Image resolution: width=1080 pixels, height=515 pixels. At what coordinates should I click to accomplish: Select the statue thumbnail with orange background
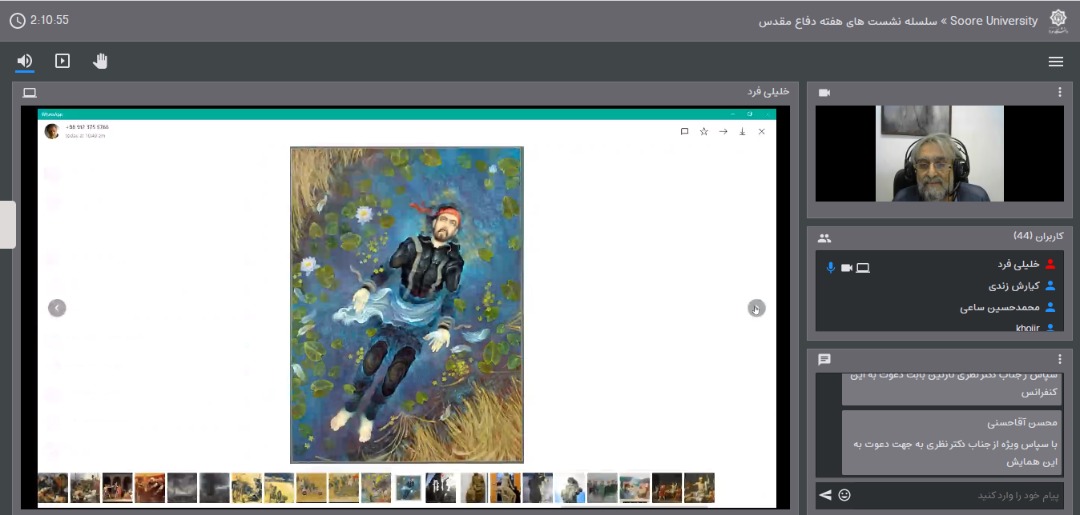pyautogui.click(x=505, y=487)
